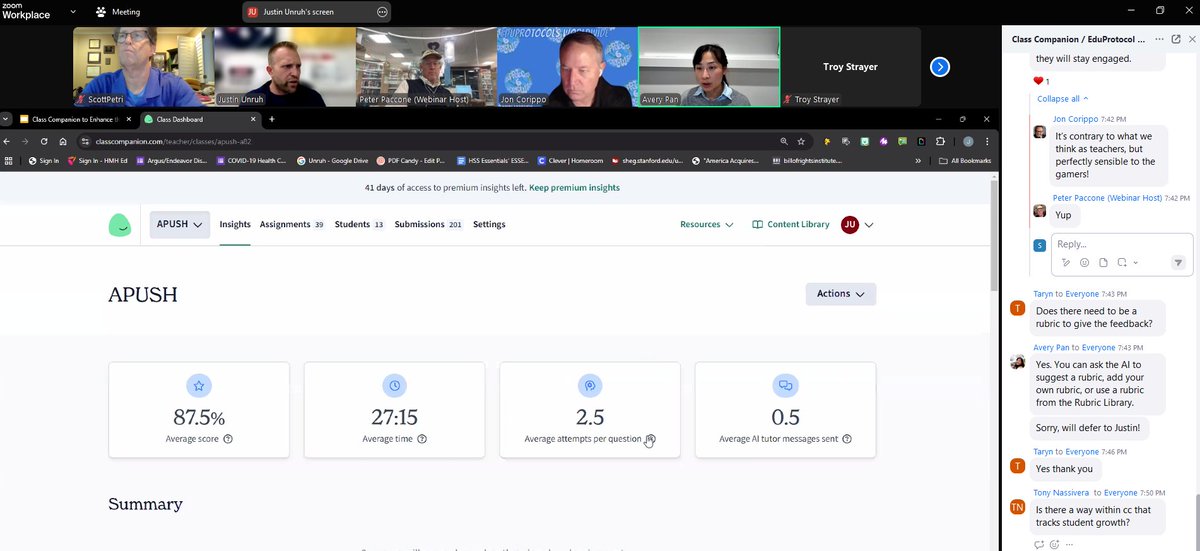The width and height of the screenshot is (1200, 551).
Task: Attach file in reply box
Action: click(1103, 262)
